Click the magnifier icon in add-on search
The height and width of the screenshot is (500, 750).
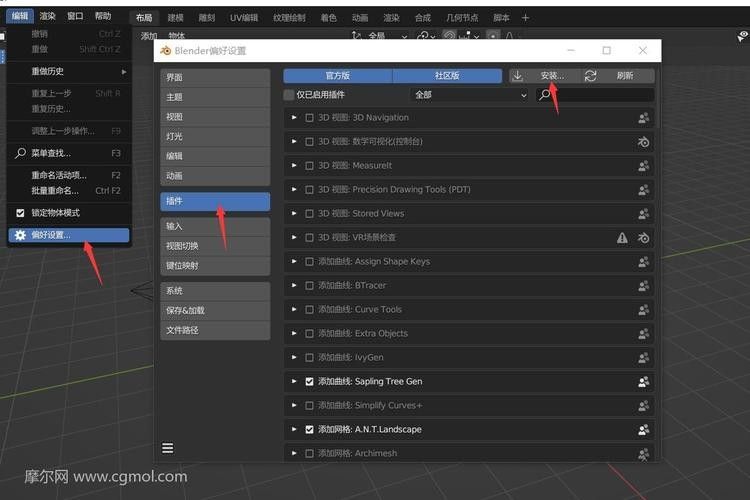(544, 95)
